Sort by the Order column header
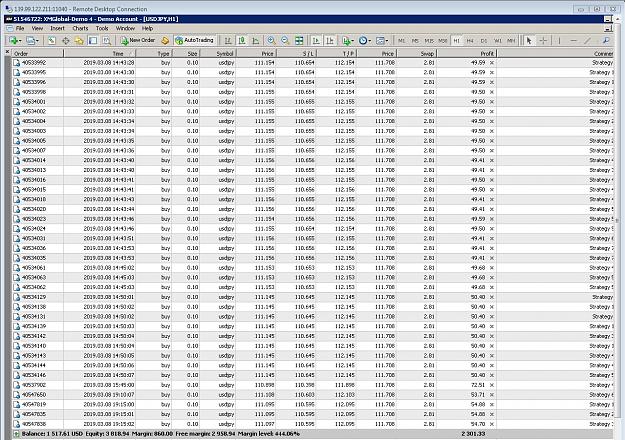Viewport: 625px width, 440px height. [x=37, y=53]
